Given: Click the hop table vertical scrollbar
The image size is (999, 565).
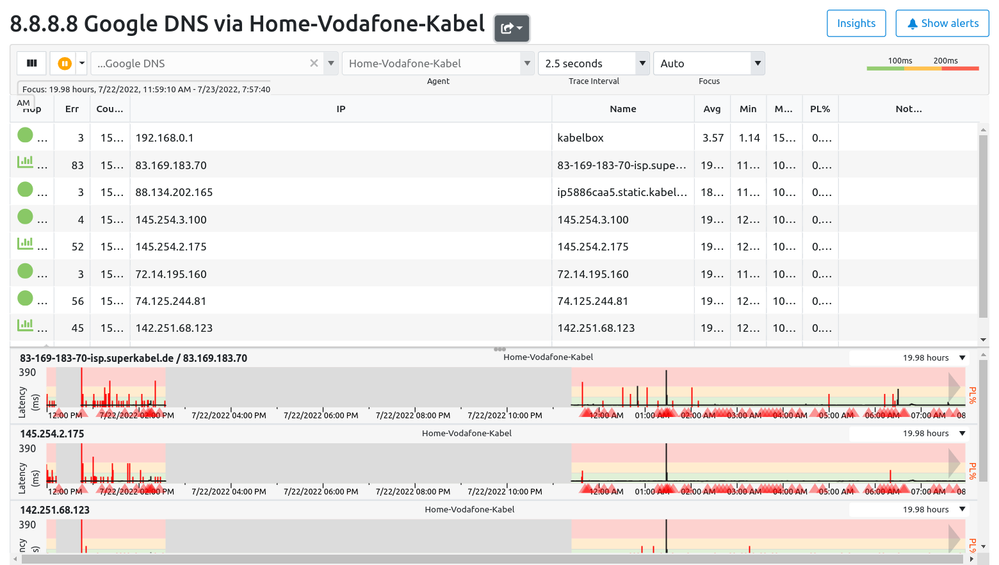Looking at the screenshot, I should point(983,224).
